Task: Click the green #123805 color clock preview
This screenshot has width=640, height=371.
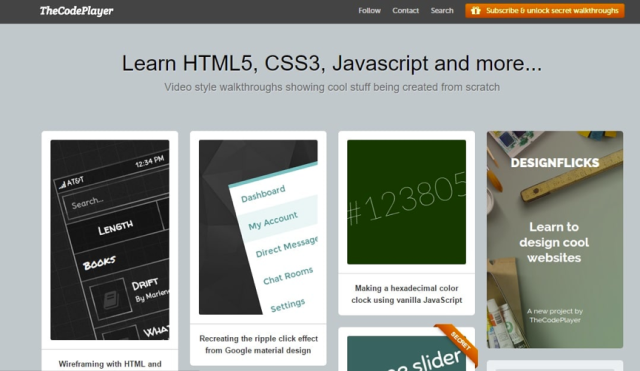Action: coord(407,202)
